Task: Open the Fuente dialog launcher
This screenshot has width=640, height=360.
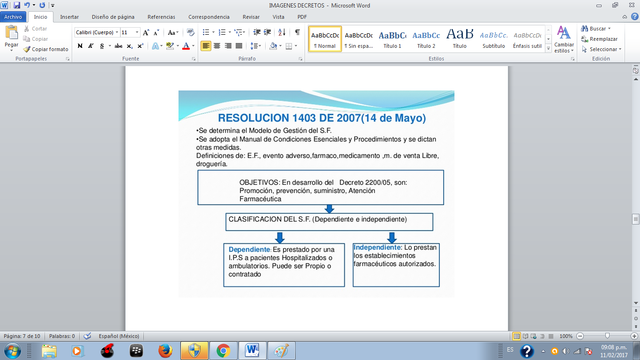Action: click(193, 59)
